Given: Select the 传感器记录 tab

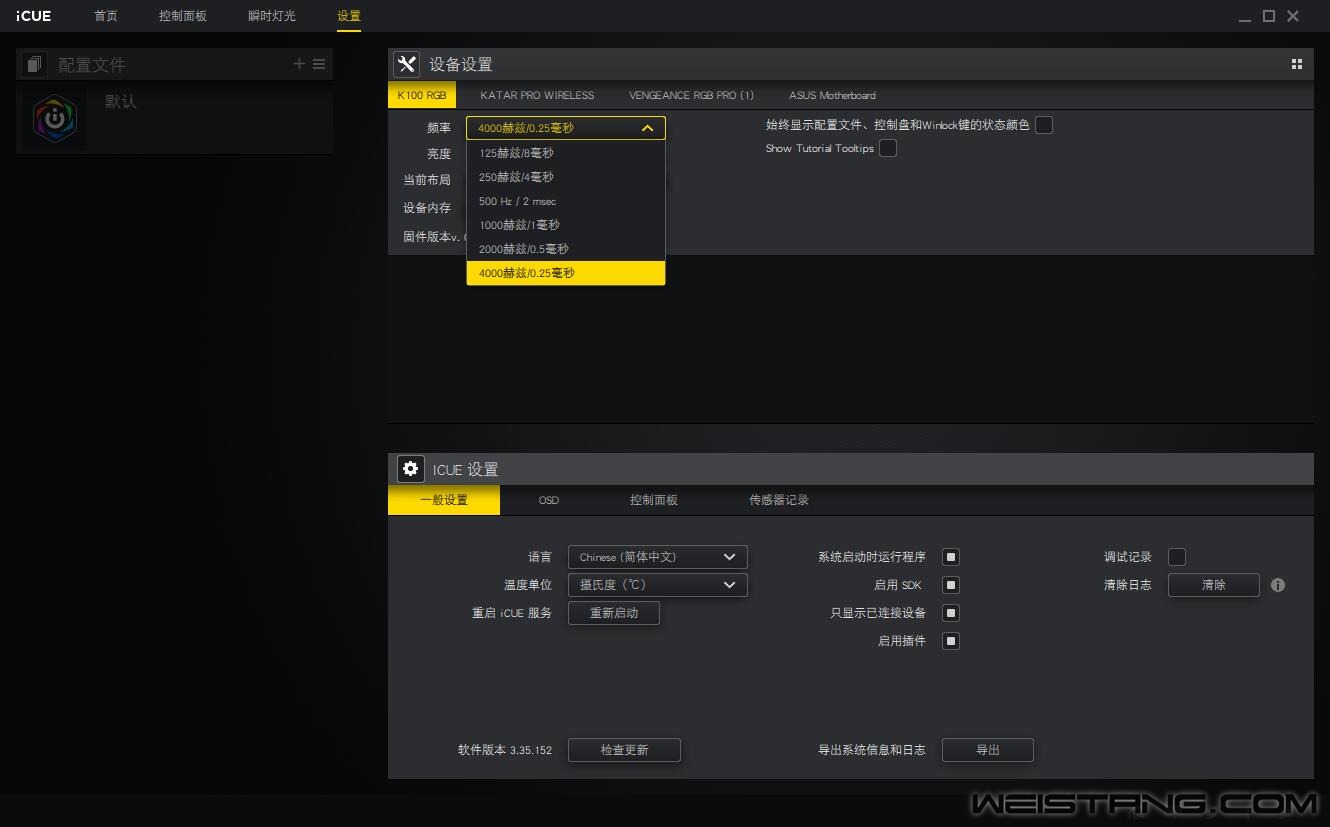Looking at the screenshot, I should [x=779, y=500].
